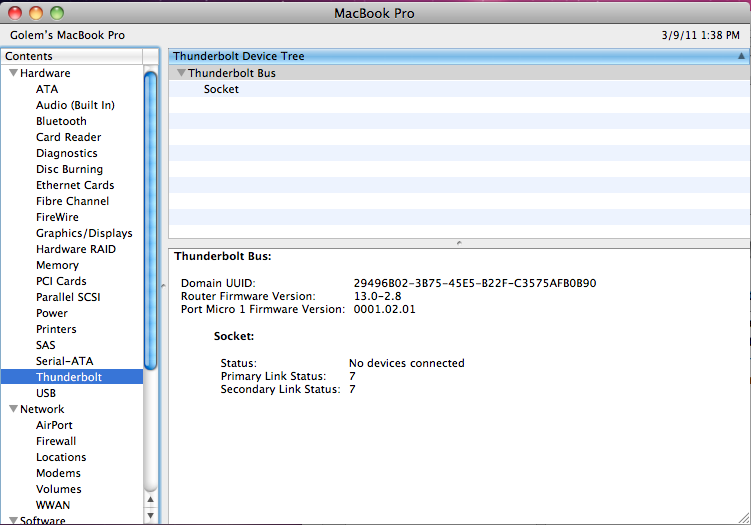Select Thunderbolt in the sidebar
Viewport: 751px width, 525px height.
point(68,377)
